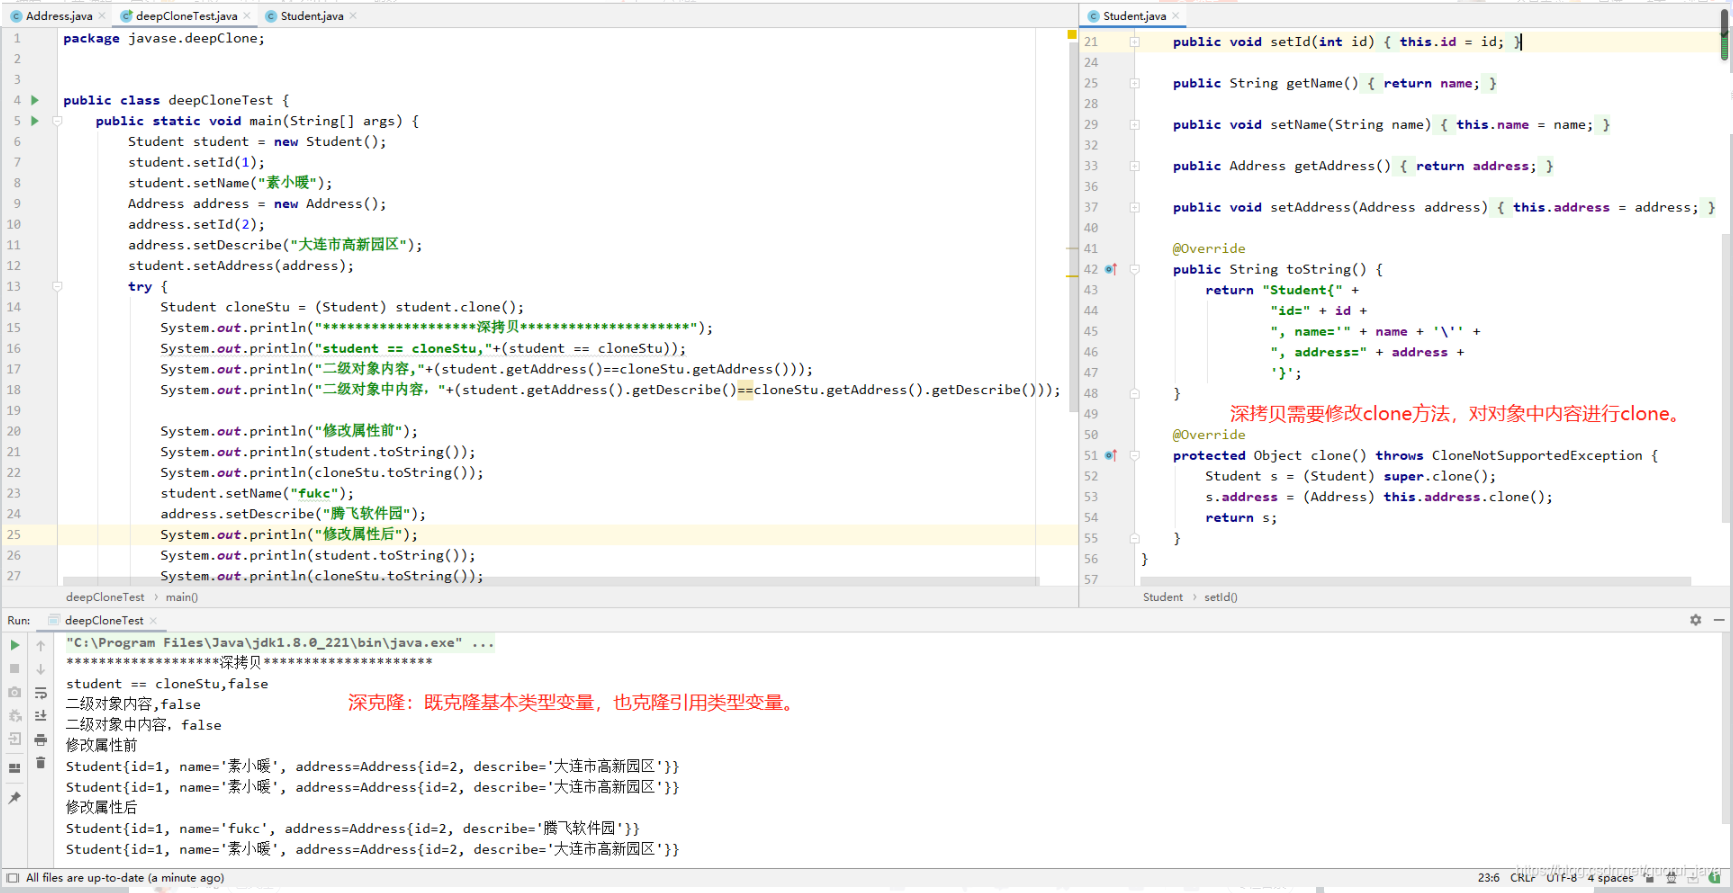Close right split Student.java tab
This screenshot has height=893, width=1733.
click(1175, 16)
